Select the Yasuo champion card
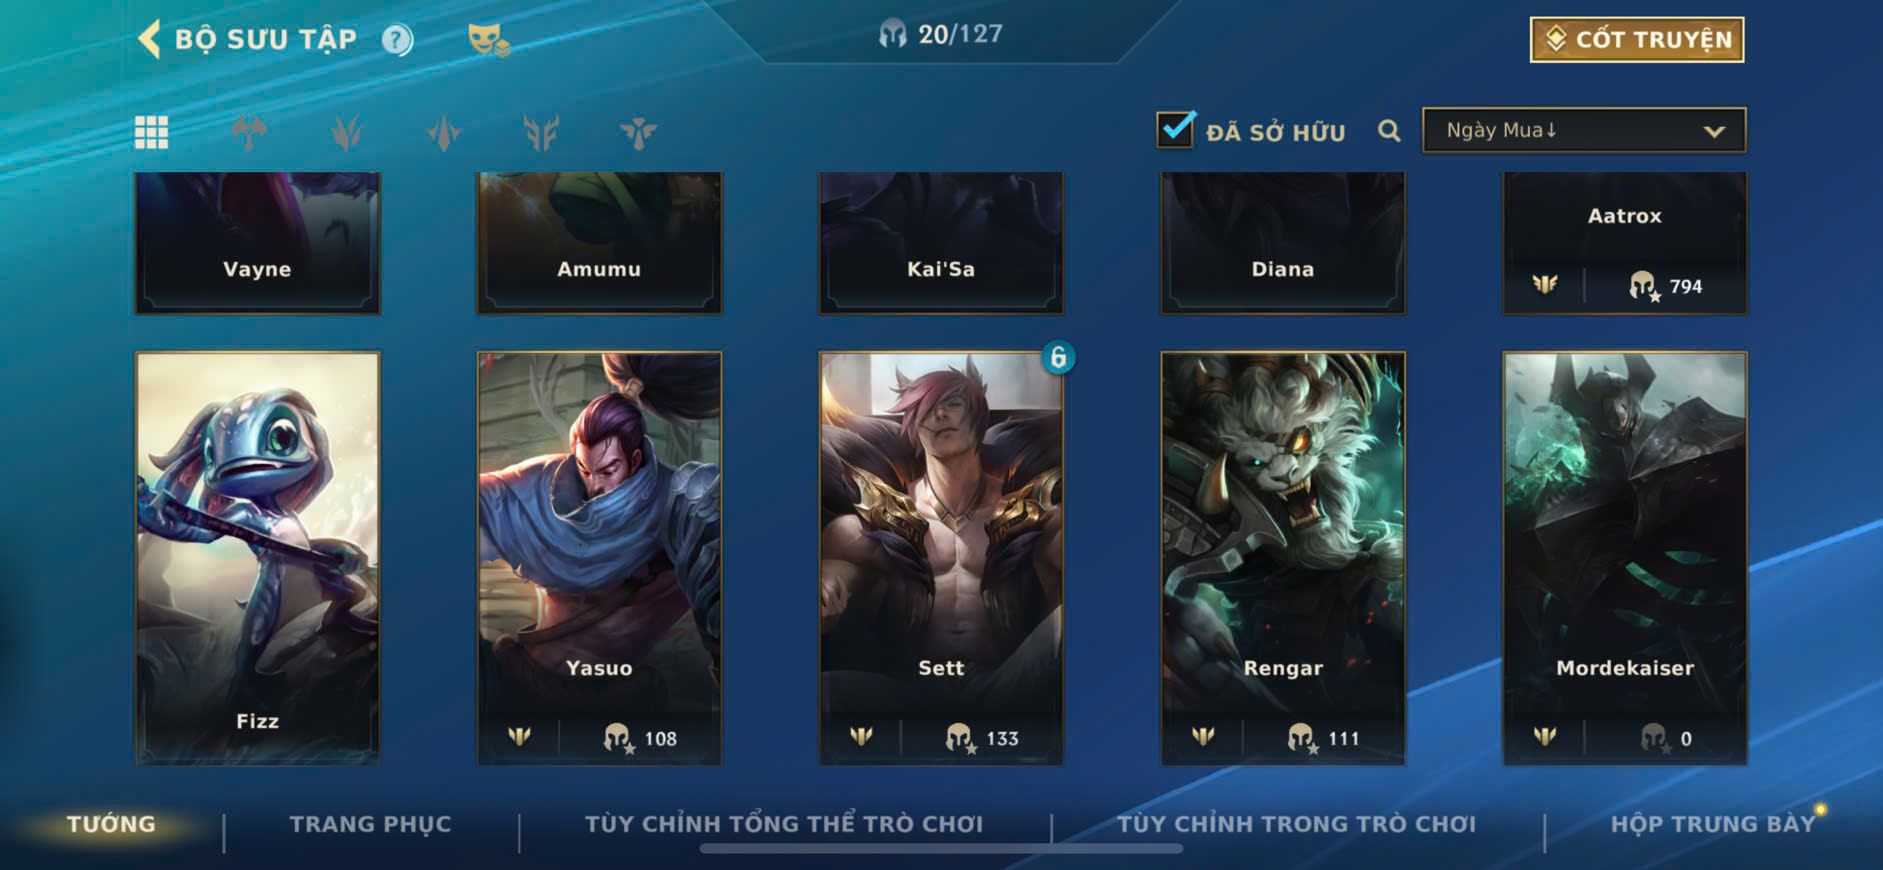The width and height of the screenshot is (1883, 870). coord(599,558)
